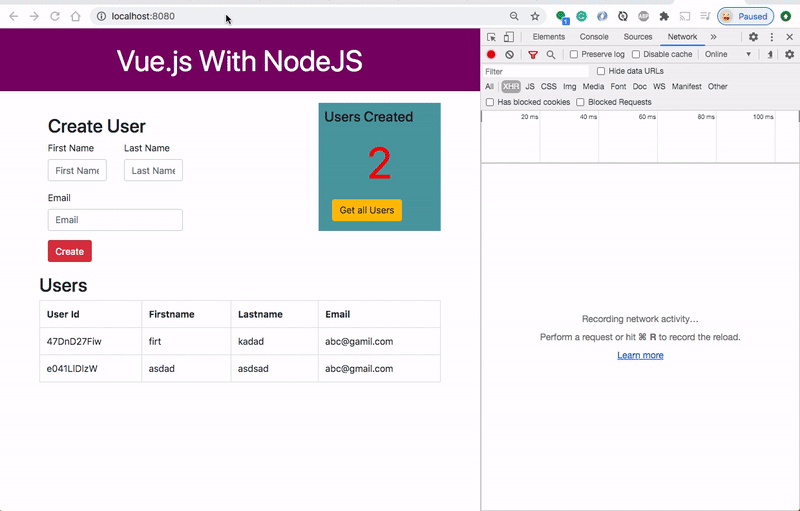Select the XHR request filter
The height and width of the screenshot is (511, 800).
point(511,86)
